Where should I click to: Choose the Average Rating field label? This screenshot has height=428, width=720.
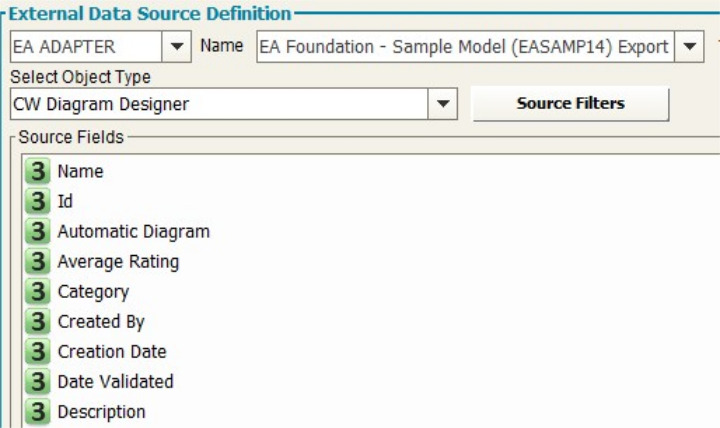point(118,262)
